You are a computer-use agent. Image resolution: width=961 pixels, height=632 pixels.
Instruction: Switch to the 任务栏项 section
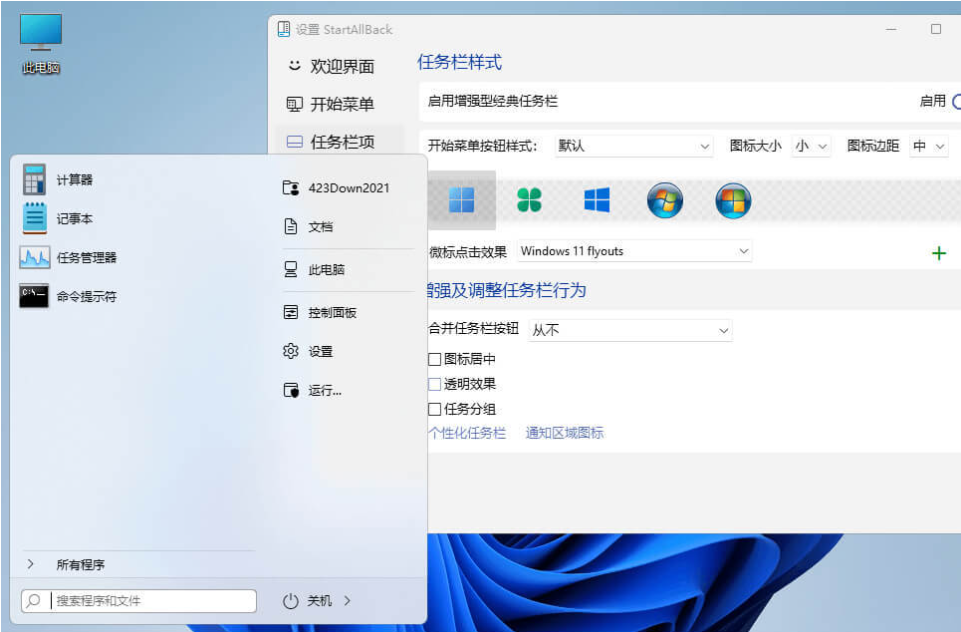coord(340,142)
